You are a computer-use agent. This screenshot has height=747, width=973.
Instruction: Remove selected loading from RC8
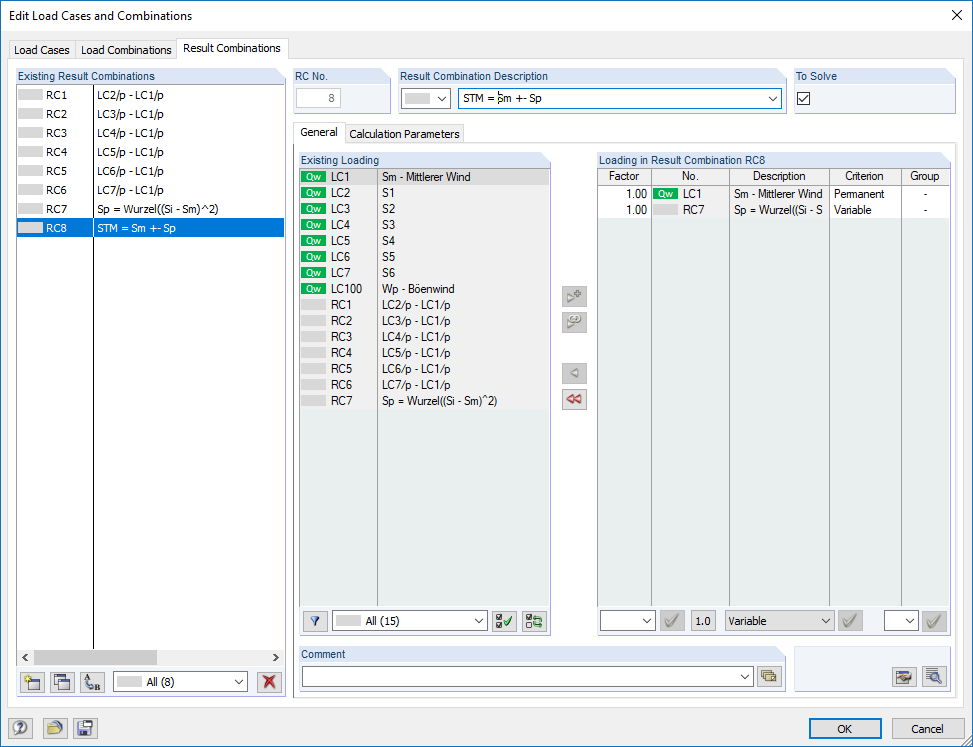[574, 373]
